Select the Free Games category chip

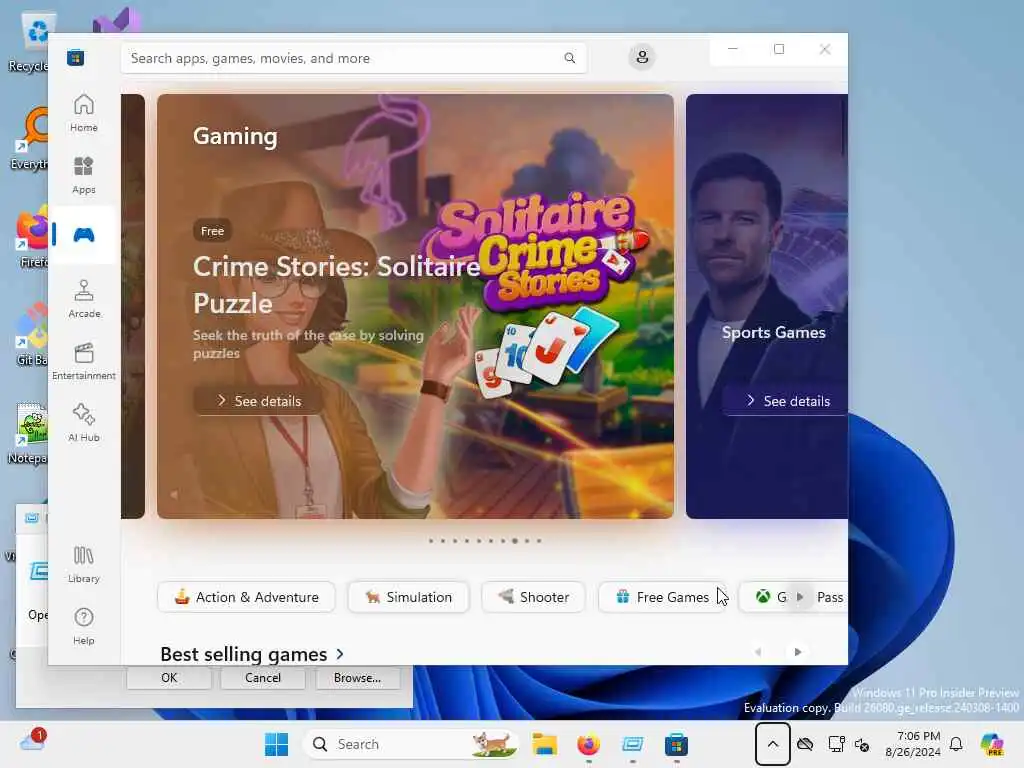662,597
